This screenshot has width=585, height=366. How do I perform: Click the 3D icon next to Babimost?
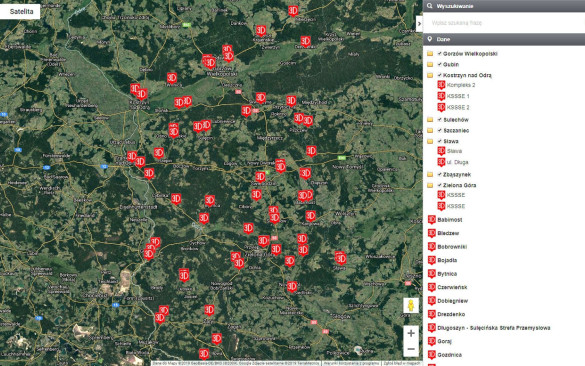click(x=432, y=219)
